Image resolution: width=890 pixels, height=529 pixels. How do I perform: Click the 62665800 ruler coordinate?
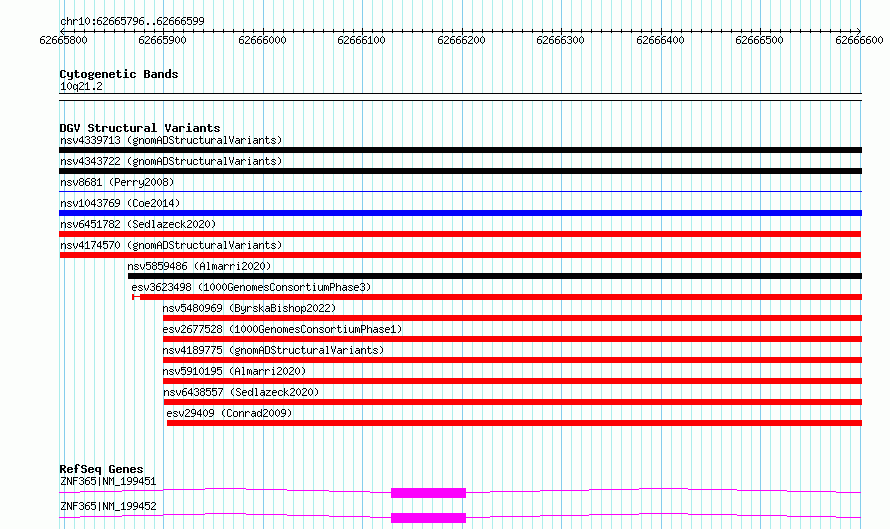(64, 40)
